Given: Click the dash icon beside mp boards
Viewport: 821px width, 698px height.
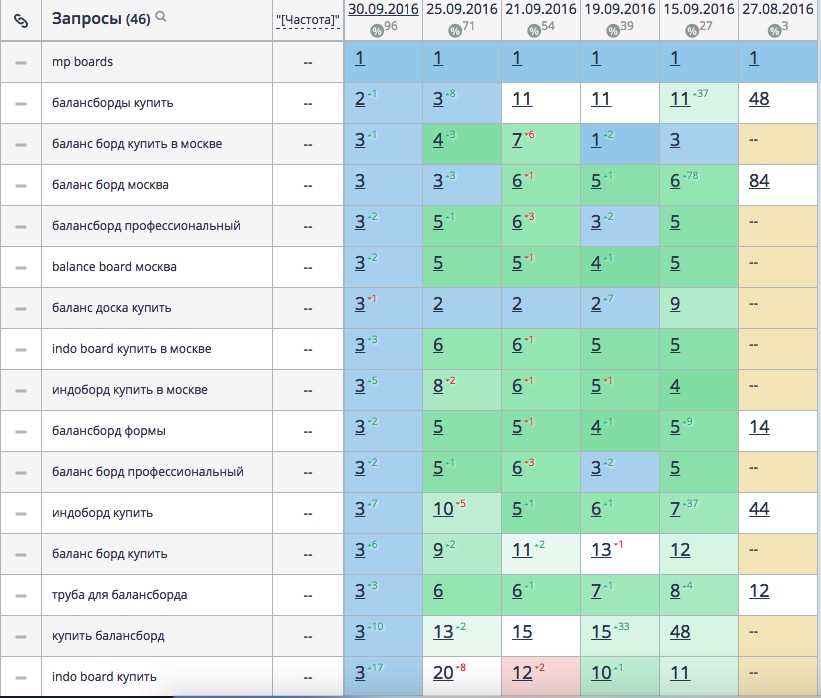Looking at the screenshot, I should 20,62.
